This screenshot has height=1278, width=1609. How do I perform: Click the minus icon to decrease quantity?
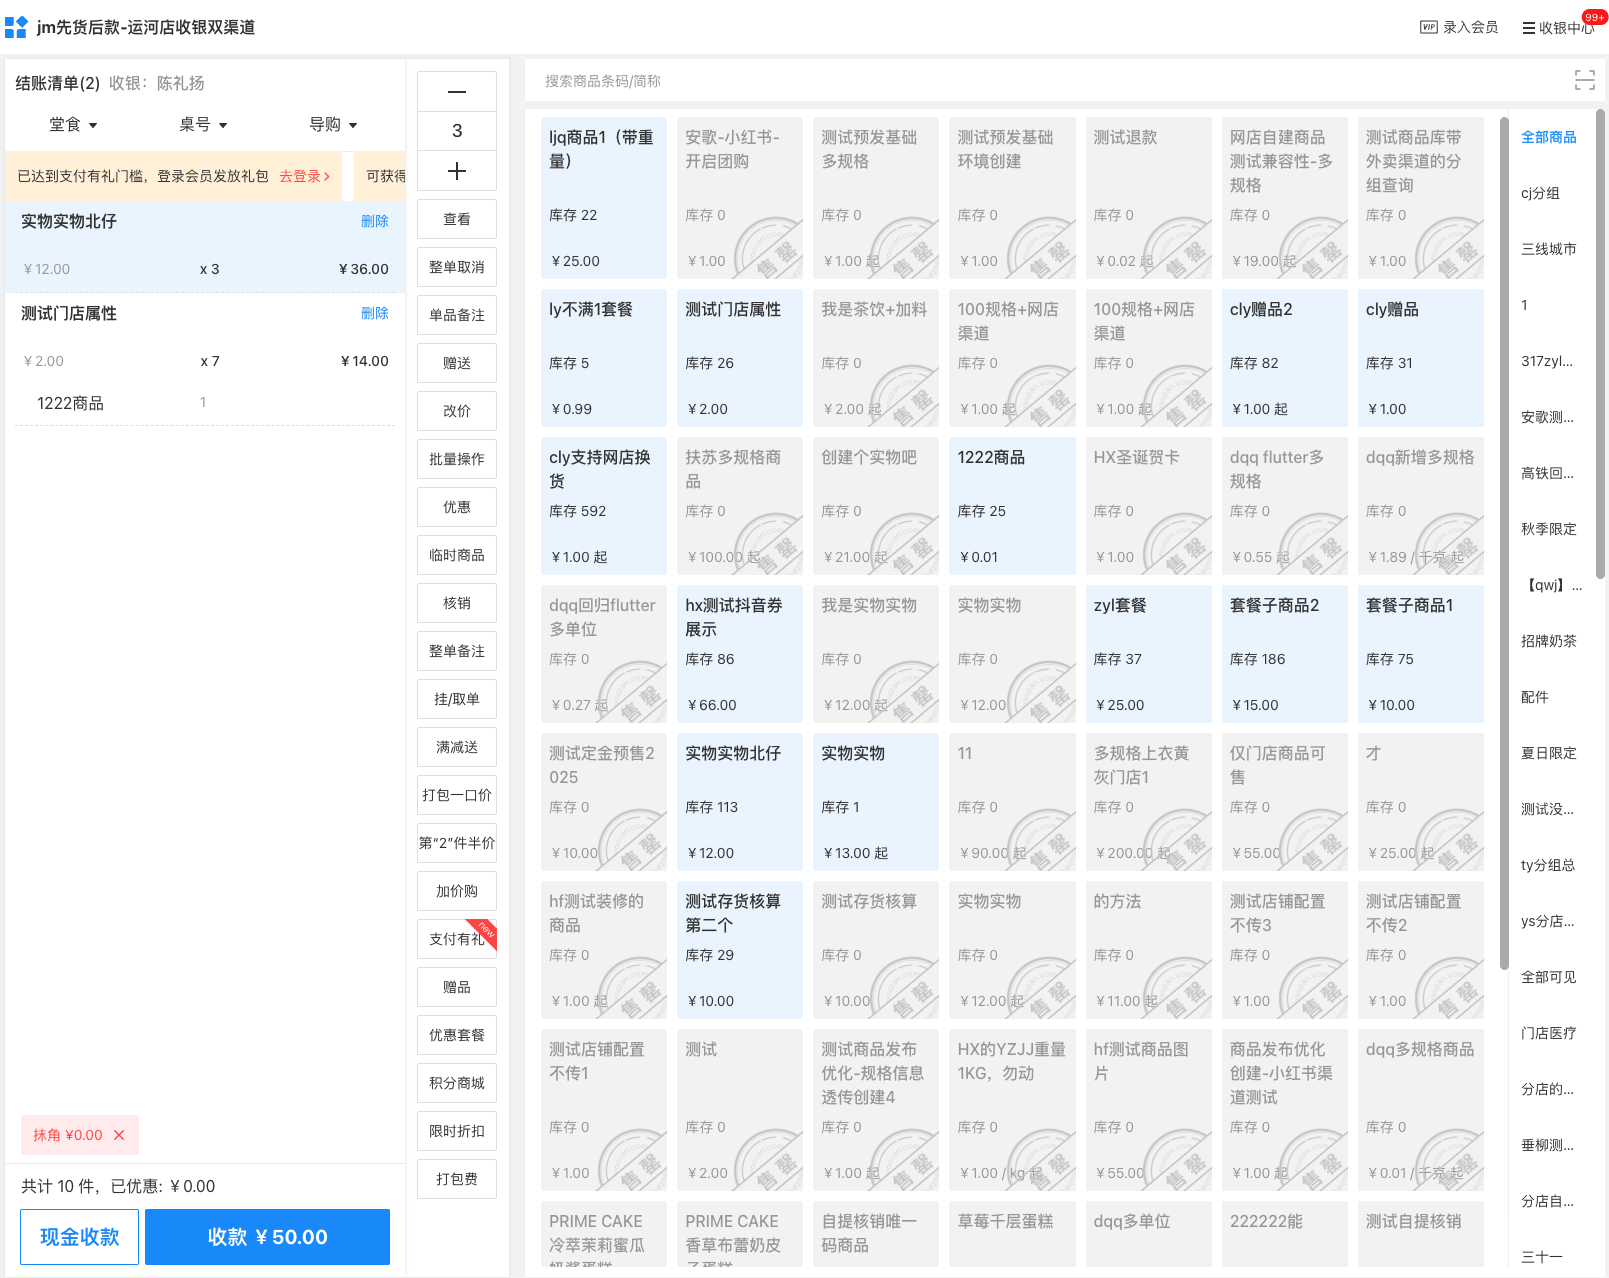(x=457, y=92)
